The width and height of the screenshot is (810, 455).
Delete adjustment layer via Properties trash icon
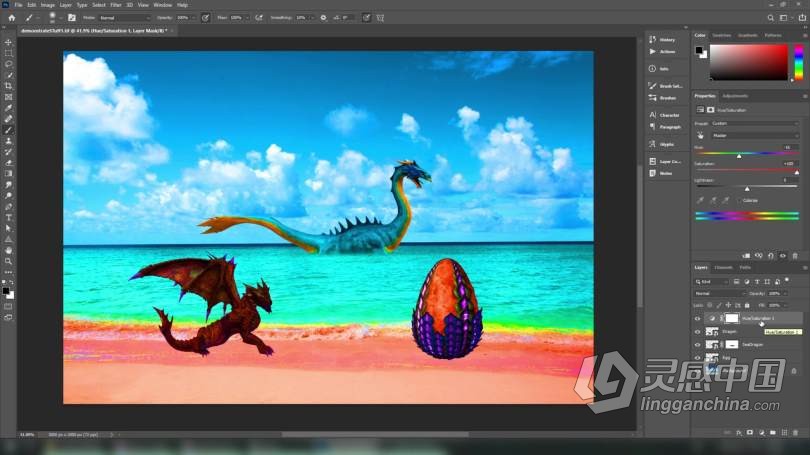795,256
